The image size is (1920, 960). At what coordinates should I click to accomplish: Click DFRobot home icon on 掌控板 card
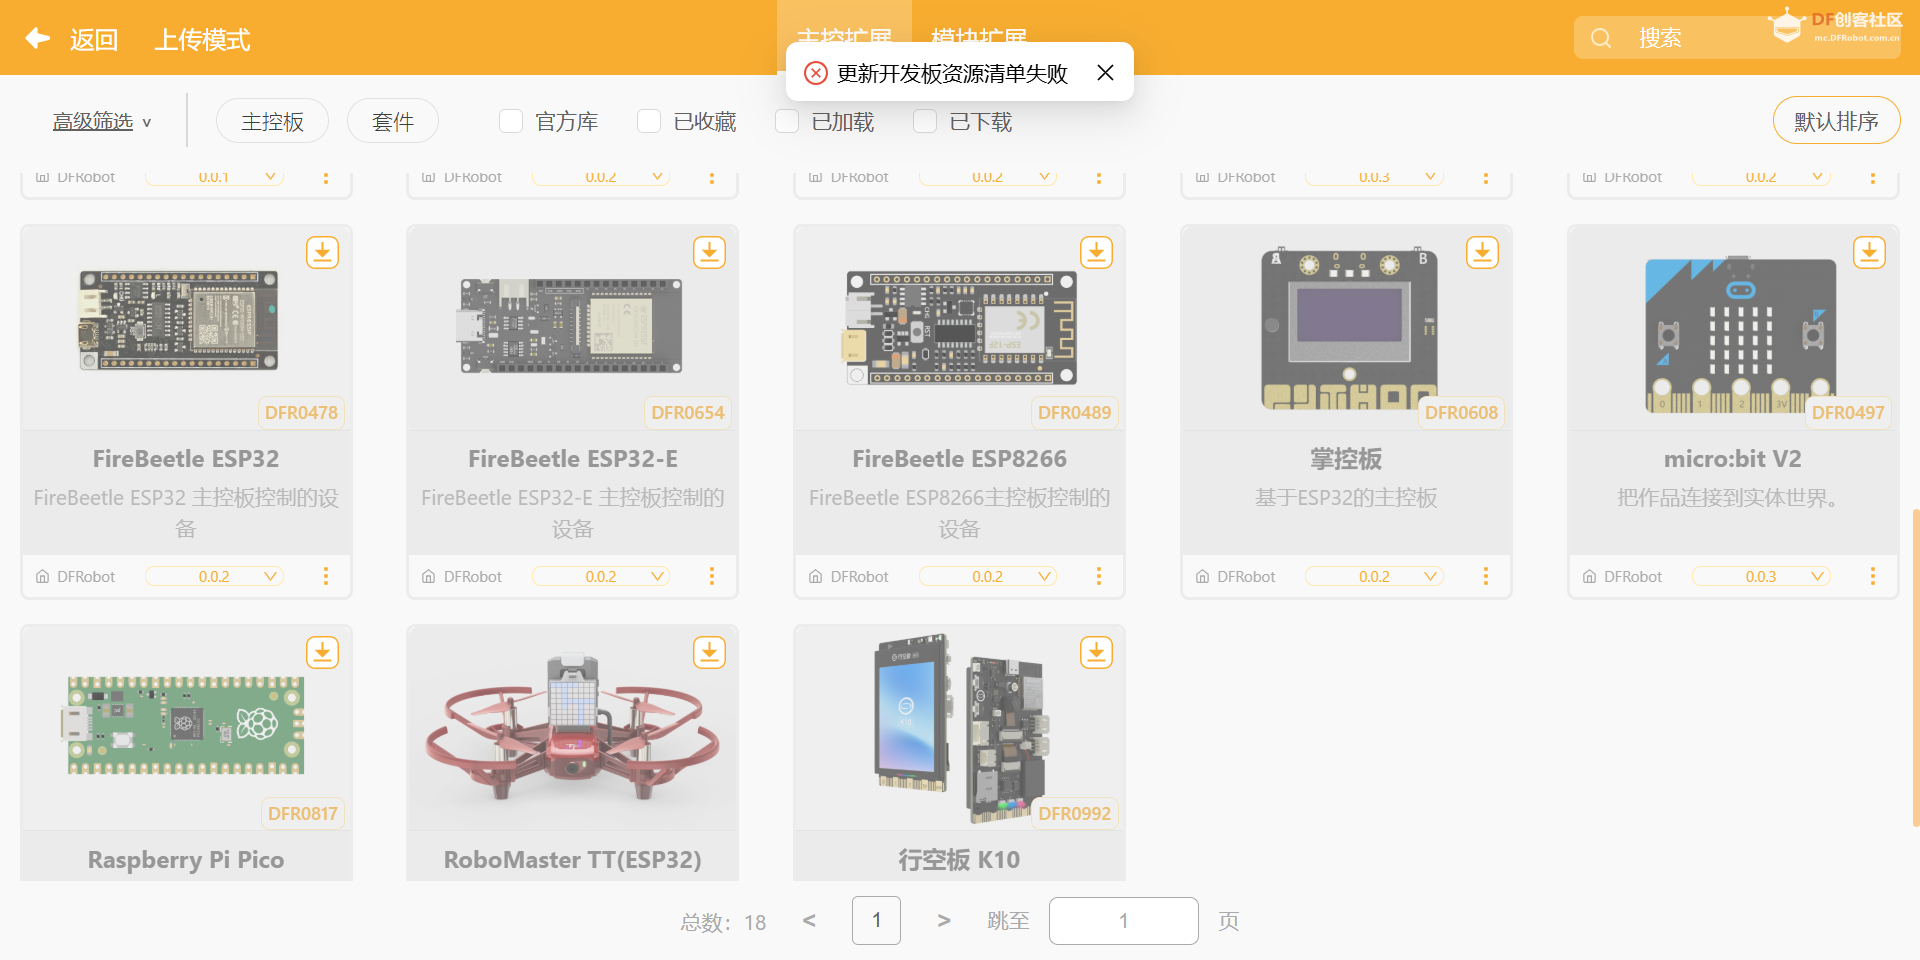pyautogui.click(x=1202, y=577)
